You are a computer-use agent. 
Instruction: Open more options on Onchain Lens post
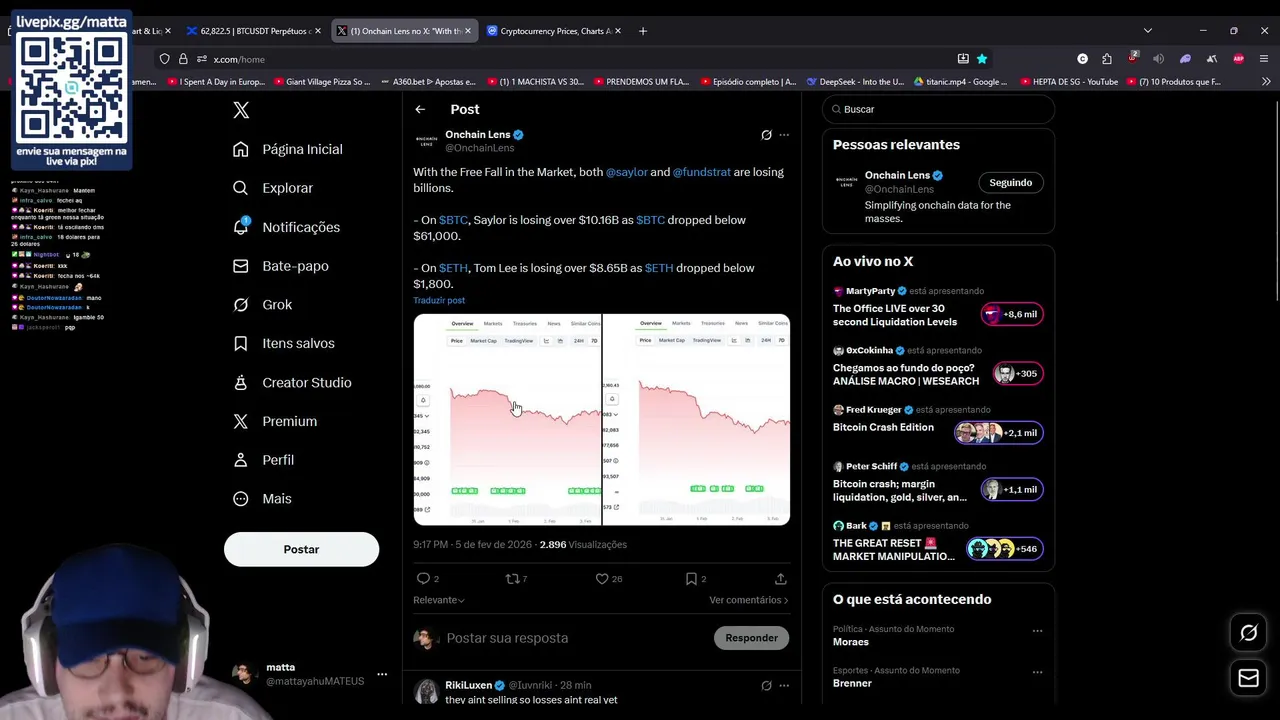click(784, 135)
